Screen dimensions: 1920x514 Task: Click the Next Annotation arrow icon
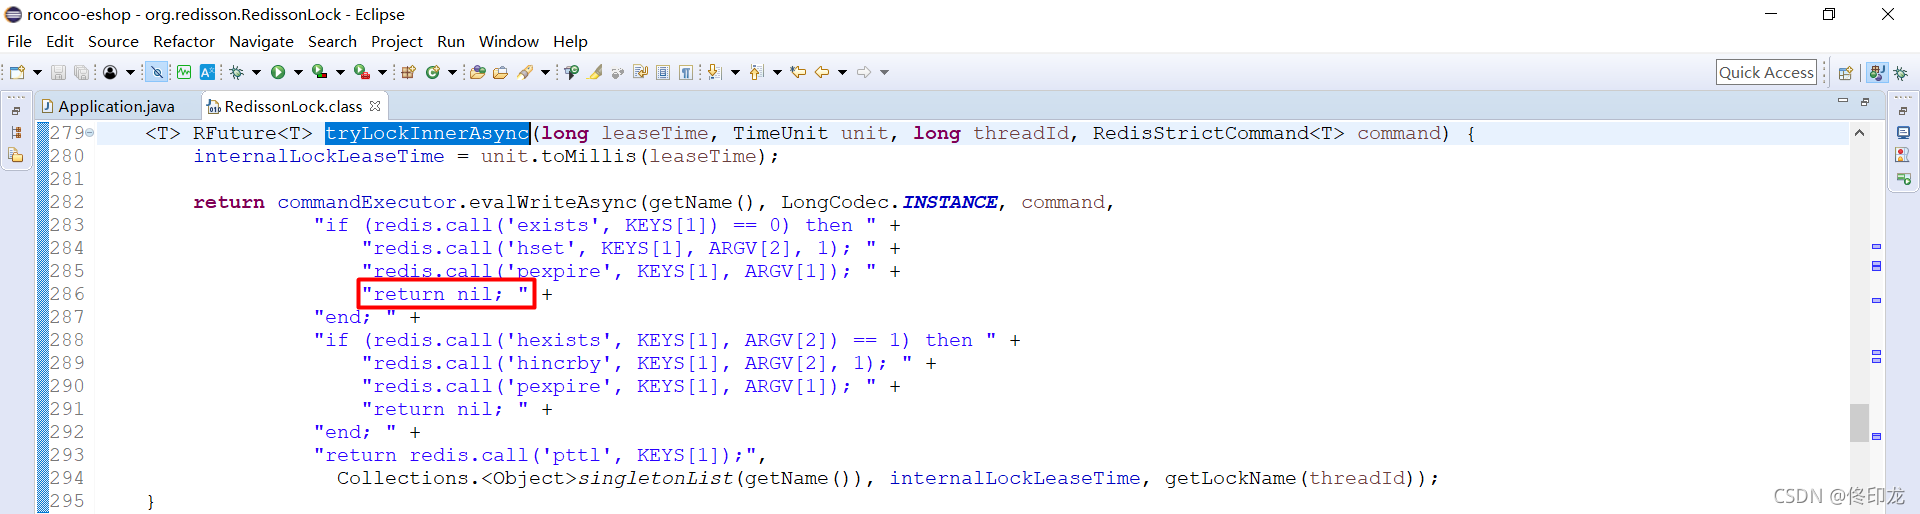tap(714, 72)
